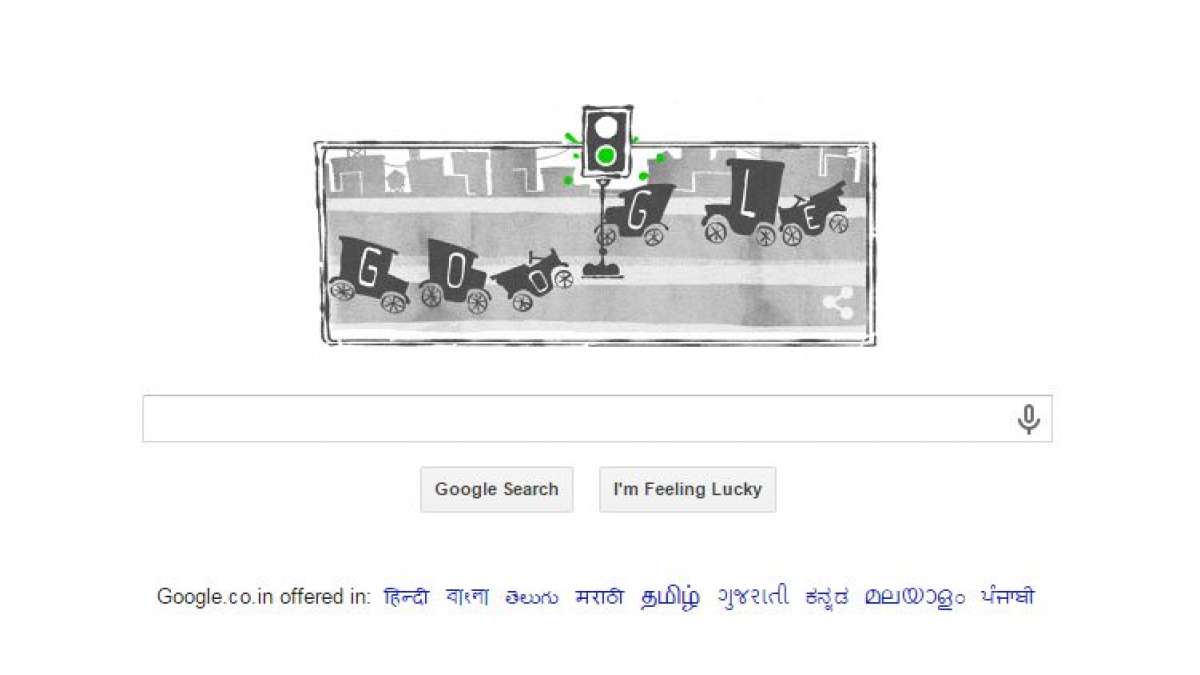The width and height of the screenshot is (1200, 675).
Task: Select the Punjabi language link
Action: pyautogui.click(x=1008, y=597)
